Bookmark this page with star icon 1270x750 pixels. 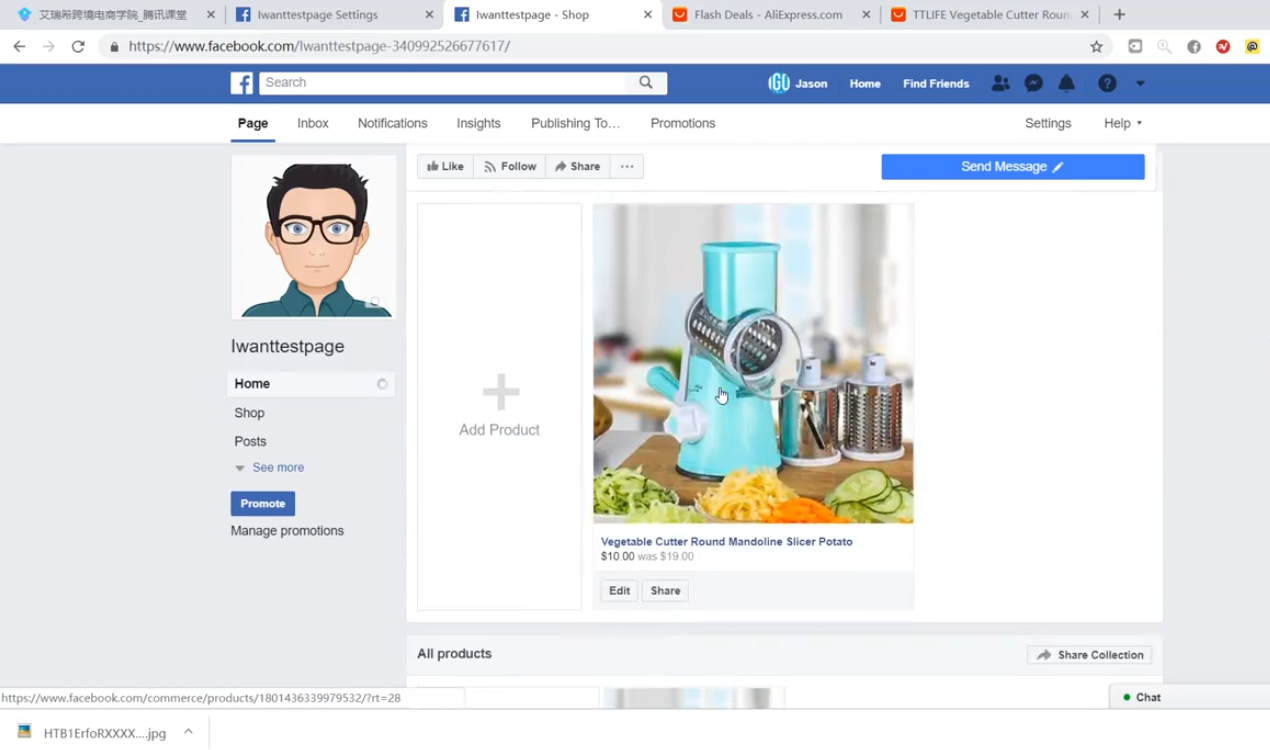coord(1096,46)
